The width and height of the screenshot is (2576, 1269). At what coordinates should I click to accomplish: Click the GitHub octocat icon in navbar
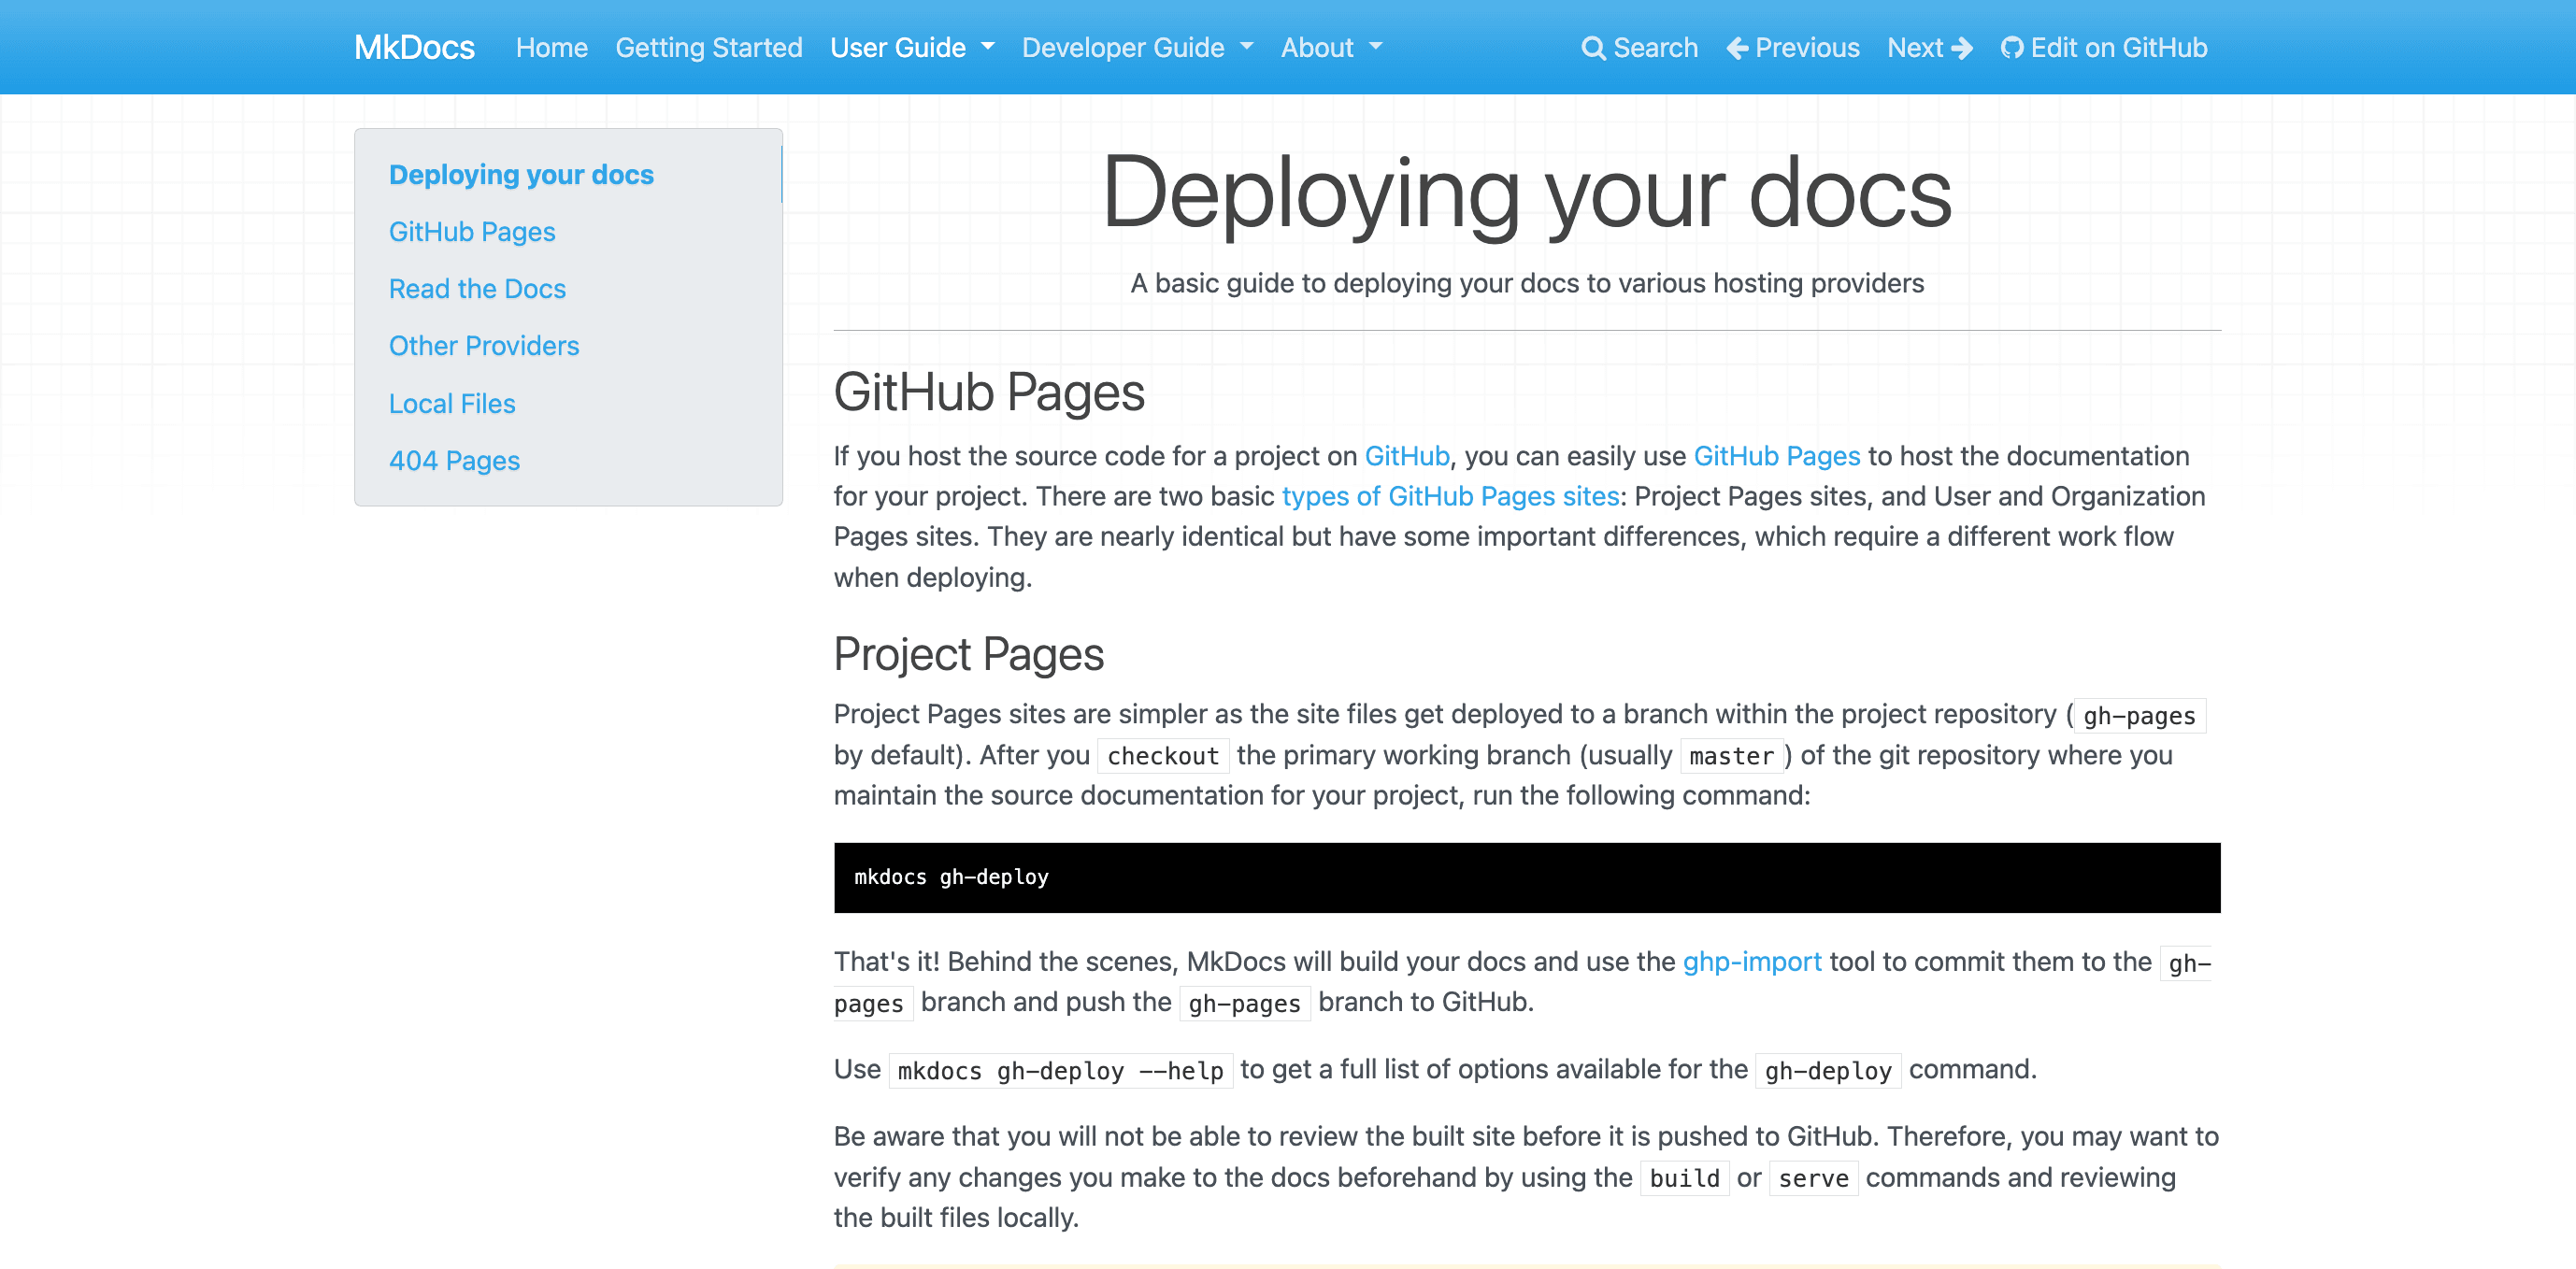pos(2012,48)
